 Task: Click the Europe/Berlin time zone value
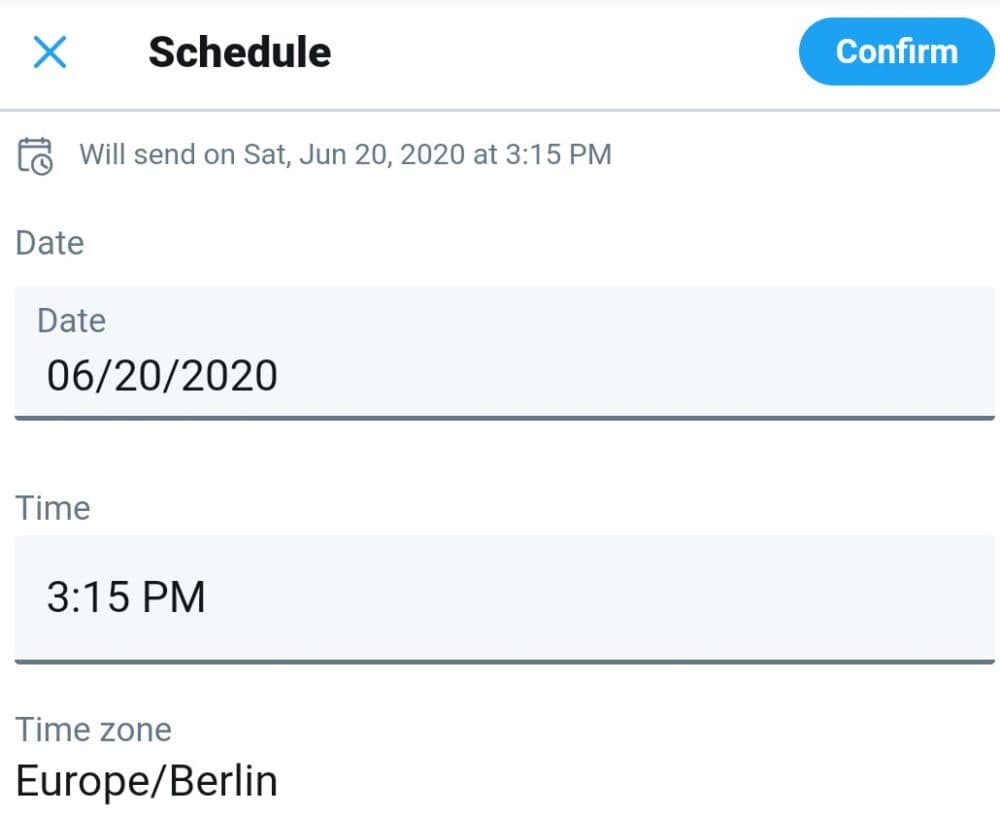[146, 781]
